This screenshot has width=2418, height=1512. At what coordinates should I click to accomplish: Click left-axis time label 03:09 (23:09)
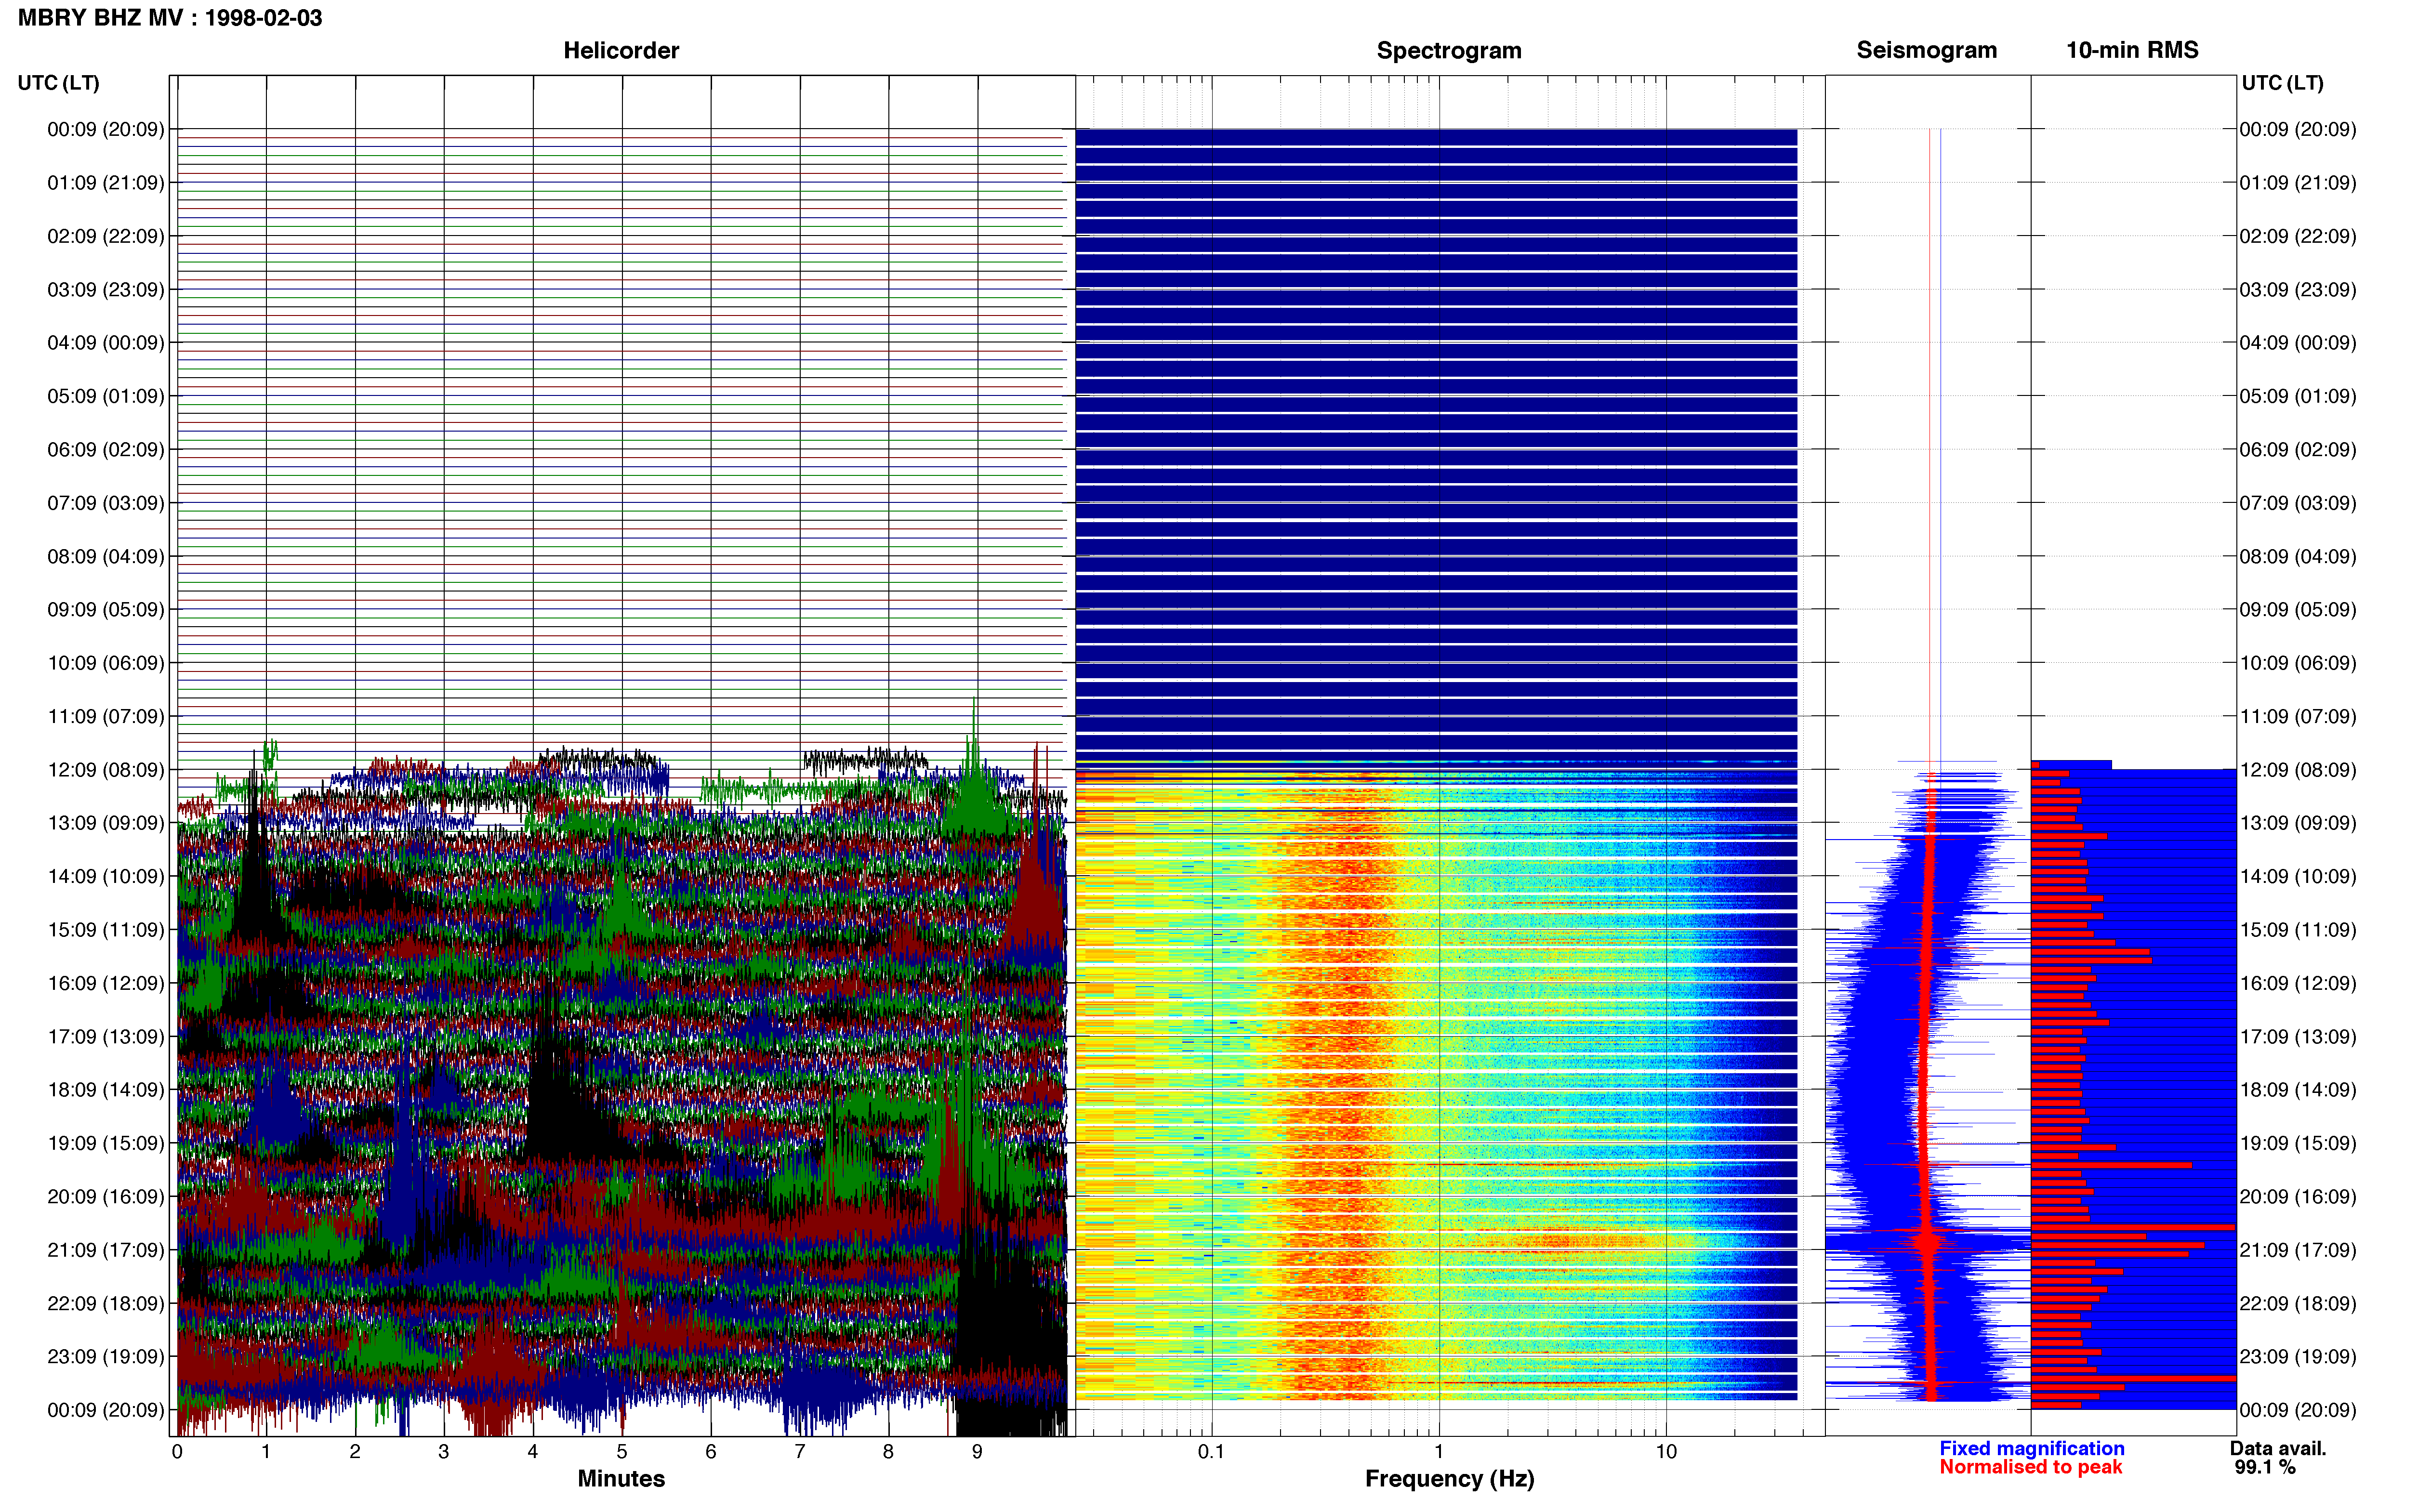(106, 290)
